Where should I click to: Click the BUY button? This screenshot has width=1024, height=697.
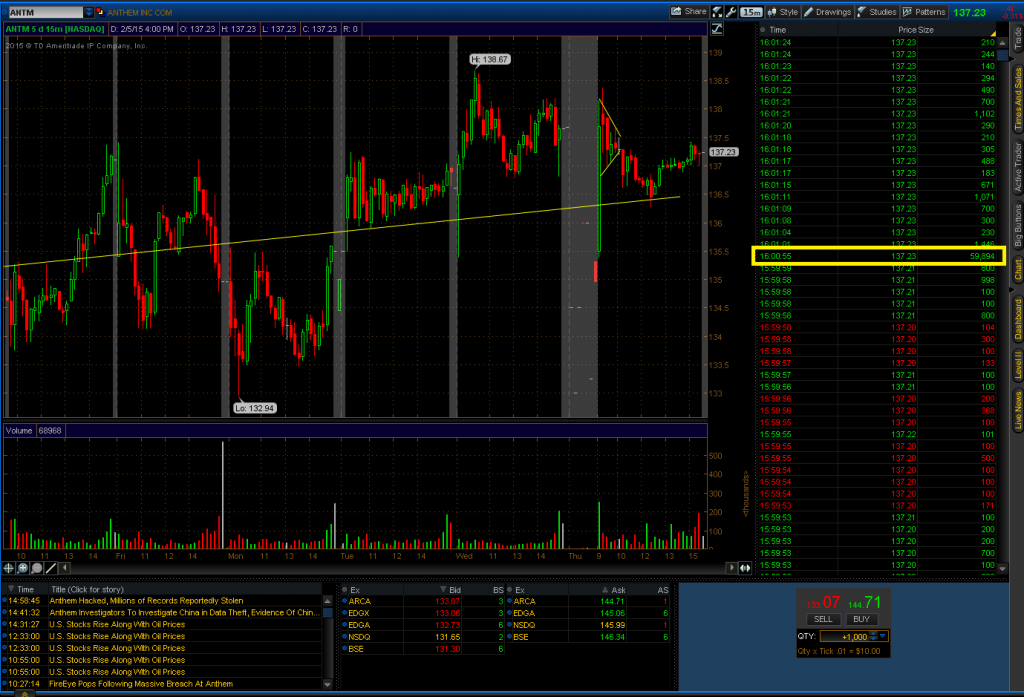pyautogui.click(x=861, y=619)
